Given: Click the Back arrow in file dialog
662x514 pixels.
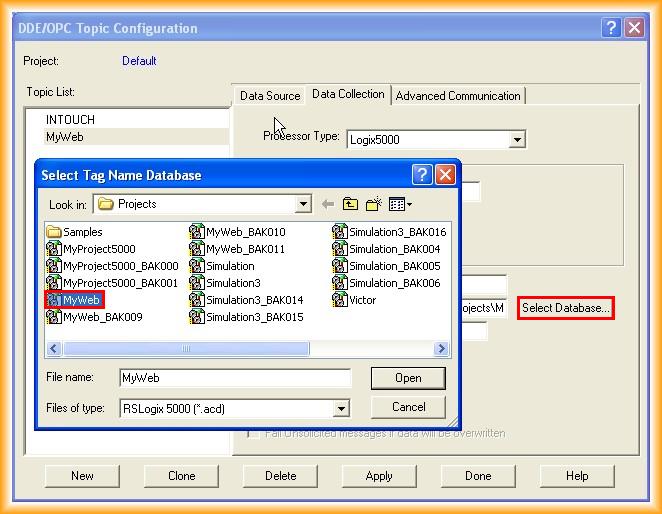Looking at the screenshot, I should tap(327, 204).
